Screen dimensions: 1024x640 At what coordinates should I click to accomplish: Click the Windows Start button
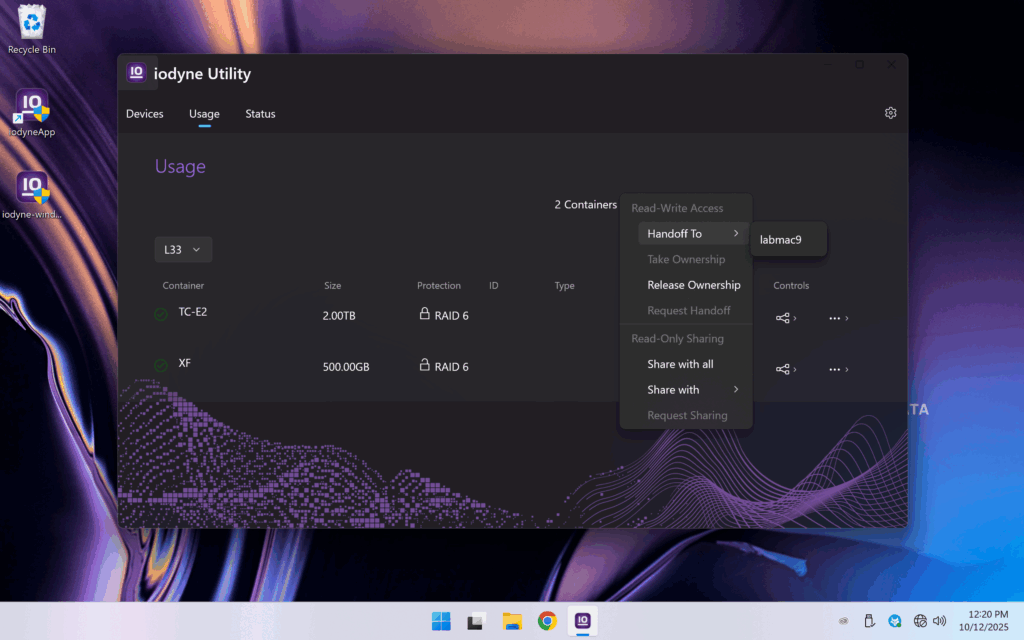(441, 621)
